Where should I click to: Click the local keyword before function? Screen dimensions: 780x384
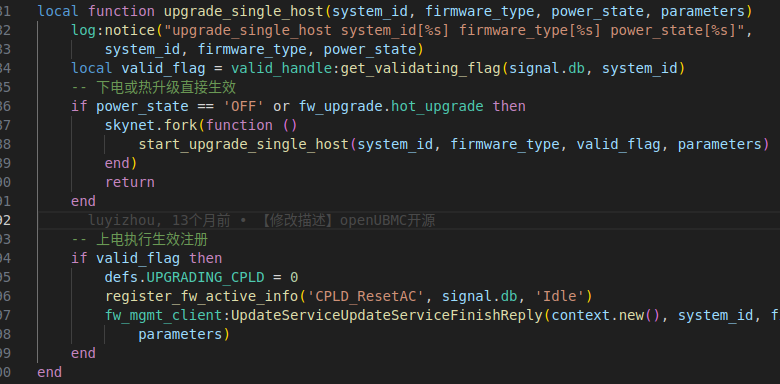(58, 11)
